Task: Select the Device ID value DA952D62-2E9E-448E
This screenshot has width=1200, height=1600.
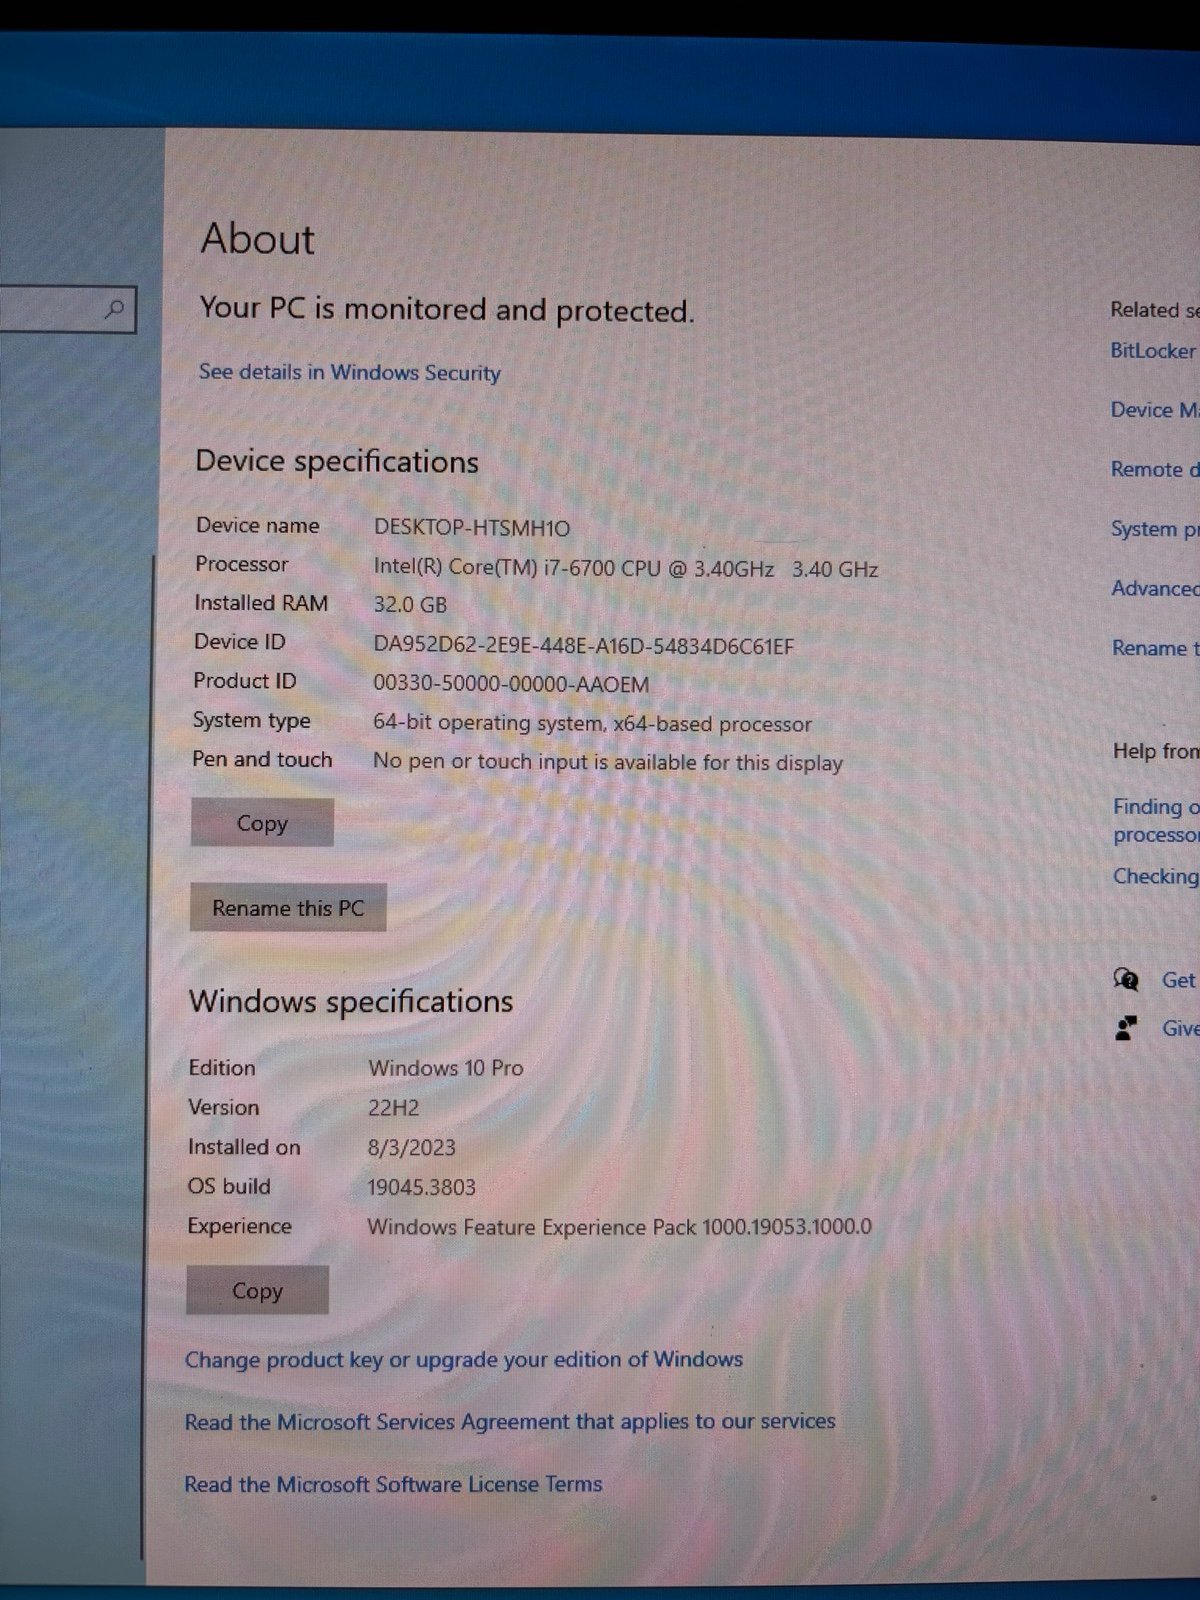Action: point(584,646)
